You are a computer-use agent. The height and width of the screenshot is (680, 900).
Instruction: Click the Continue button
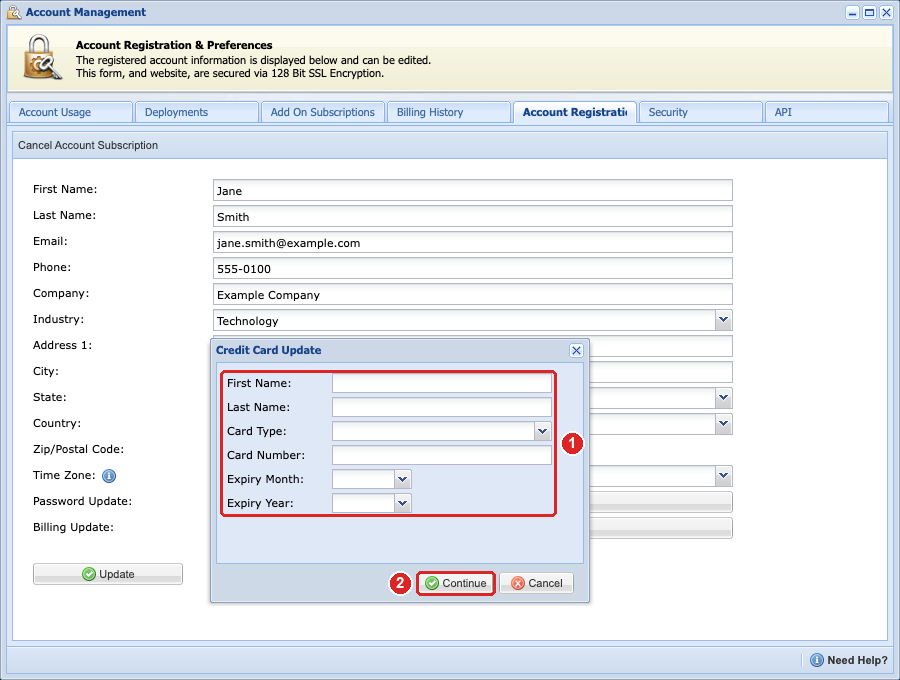456,584
